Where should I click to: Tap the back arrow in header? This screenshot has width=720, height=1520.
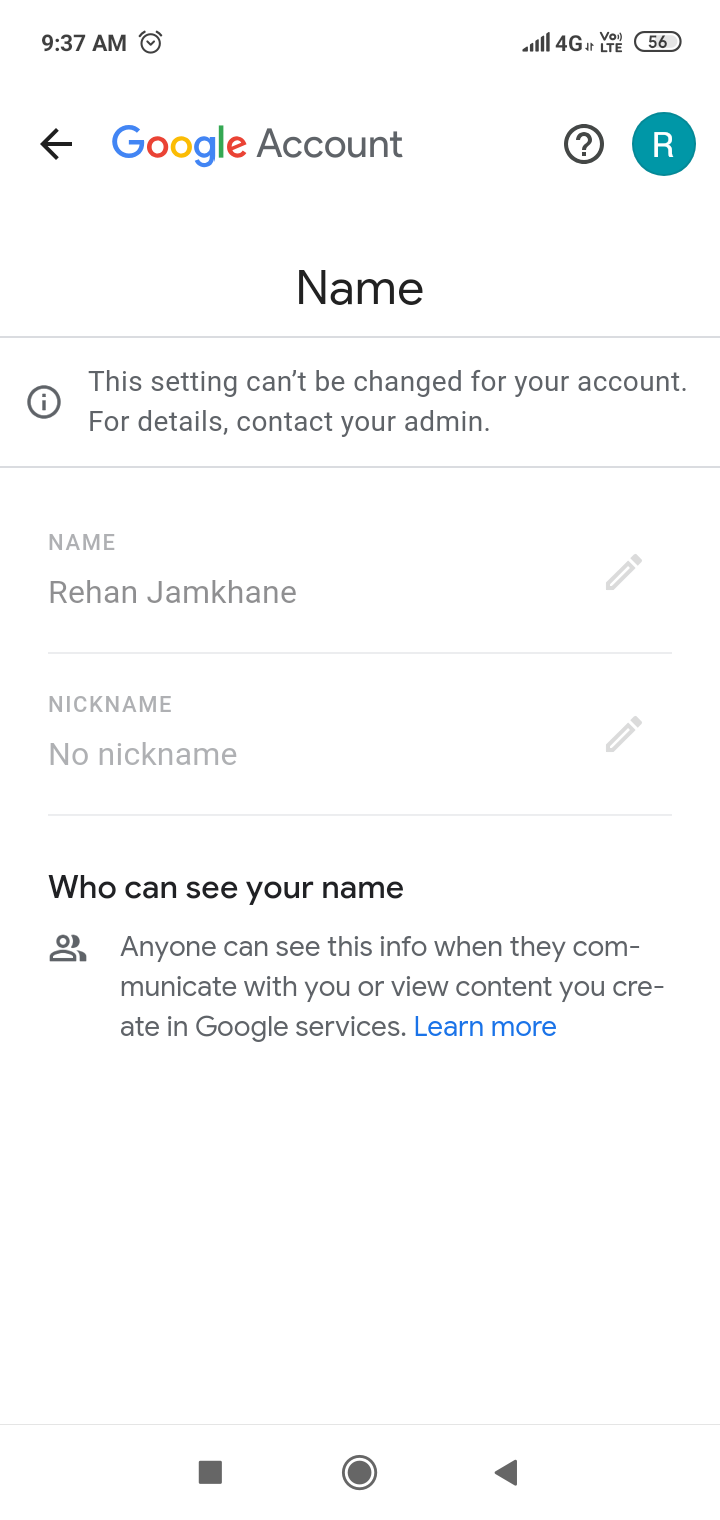click(x=56, y=145)
